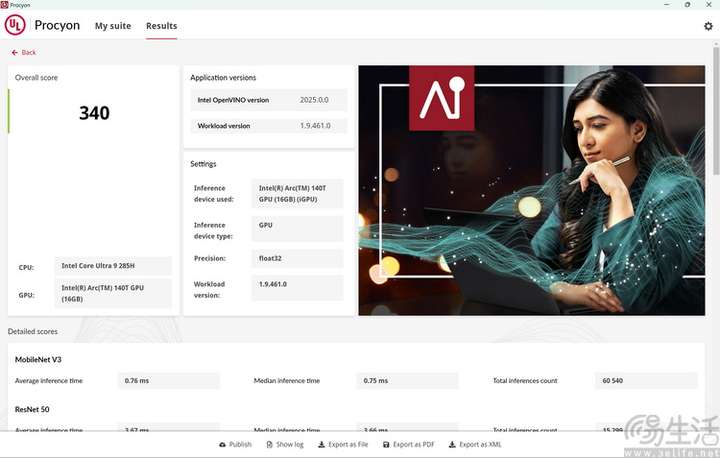The height and width of the screenshot is (458, 720).
Task: Choose Export as file
Action: [x=348, y=445]
